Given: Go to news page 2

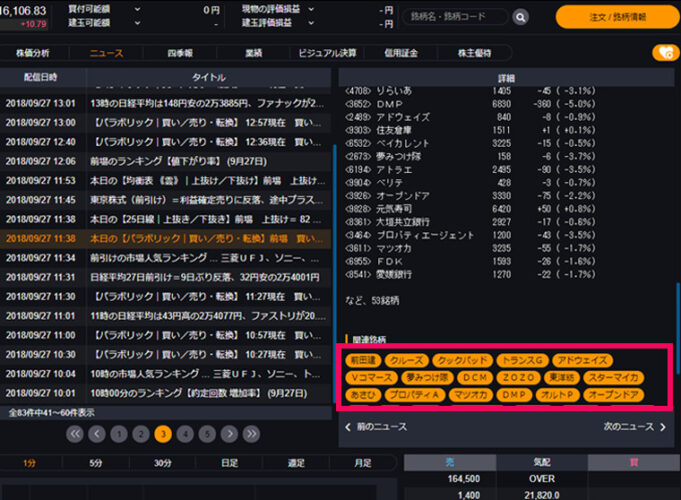Looking at the screenshot, I should point(141,434).
